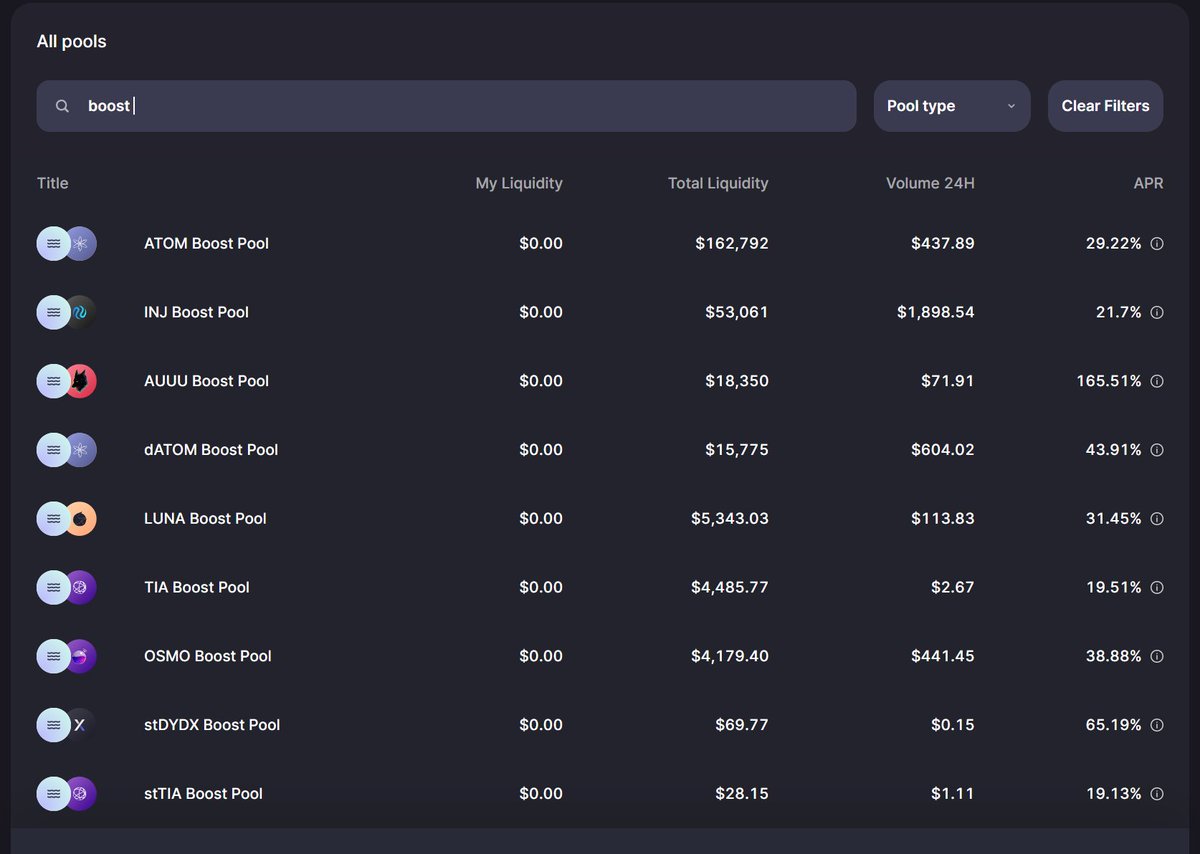1200x854 pixels.
Task: Show APR info for ATOM Boost Pool
Action: [x=1157, y=243]
